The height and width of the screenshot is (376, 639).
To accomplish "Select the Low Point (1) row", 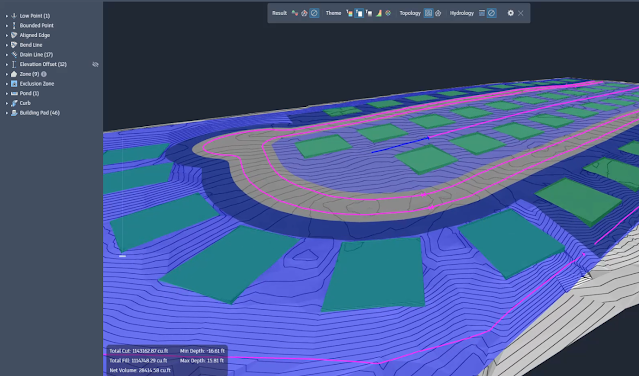I will (x=51, y=16).
